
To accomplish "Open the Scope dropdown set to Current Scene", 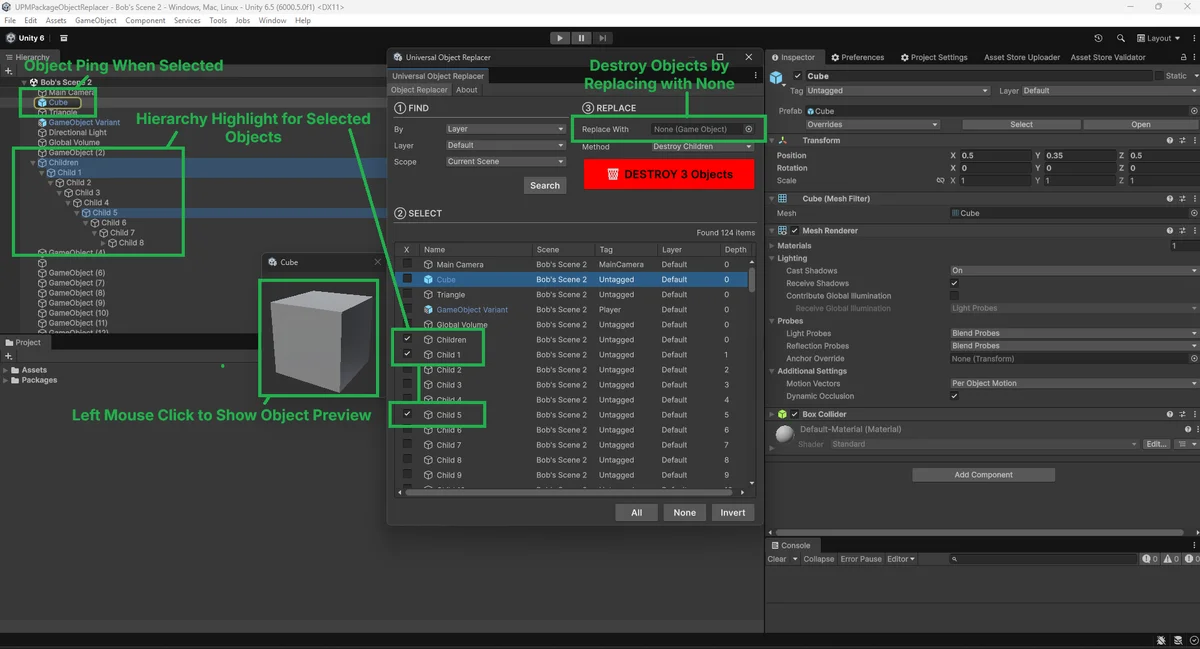I will pos(506,161).
